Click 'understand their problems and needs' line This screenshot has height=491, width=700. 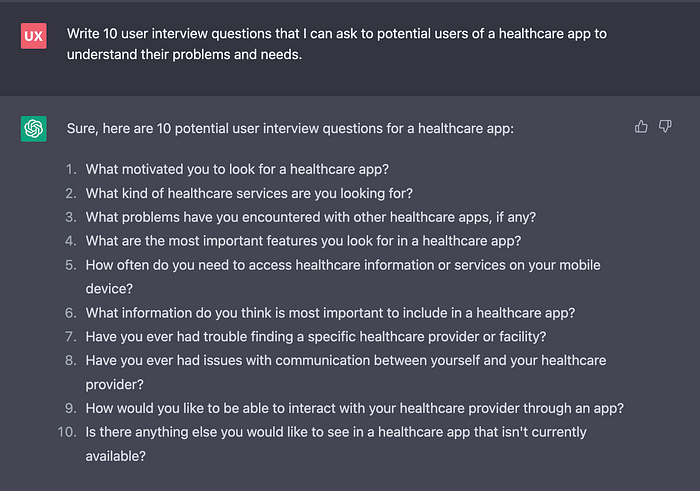pyautogui.click(x=184, y=54)
